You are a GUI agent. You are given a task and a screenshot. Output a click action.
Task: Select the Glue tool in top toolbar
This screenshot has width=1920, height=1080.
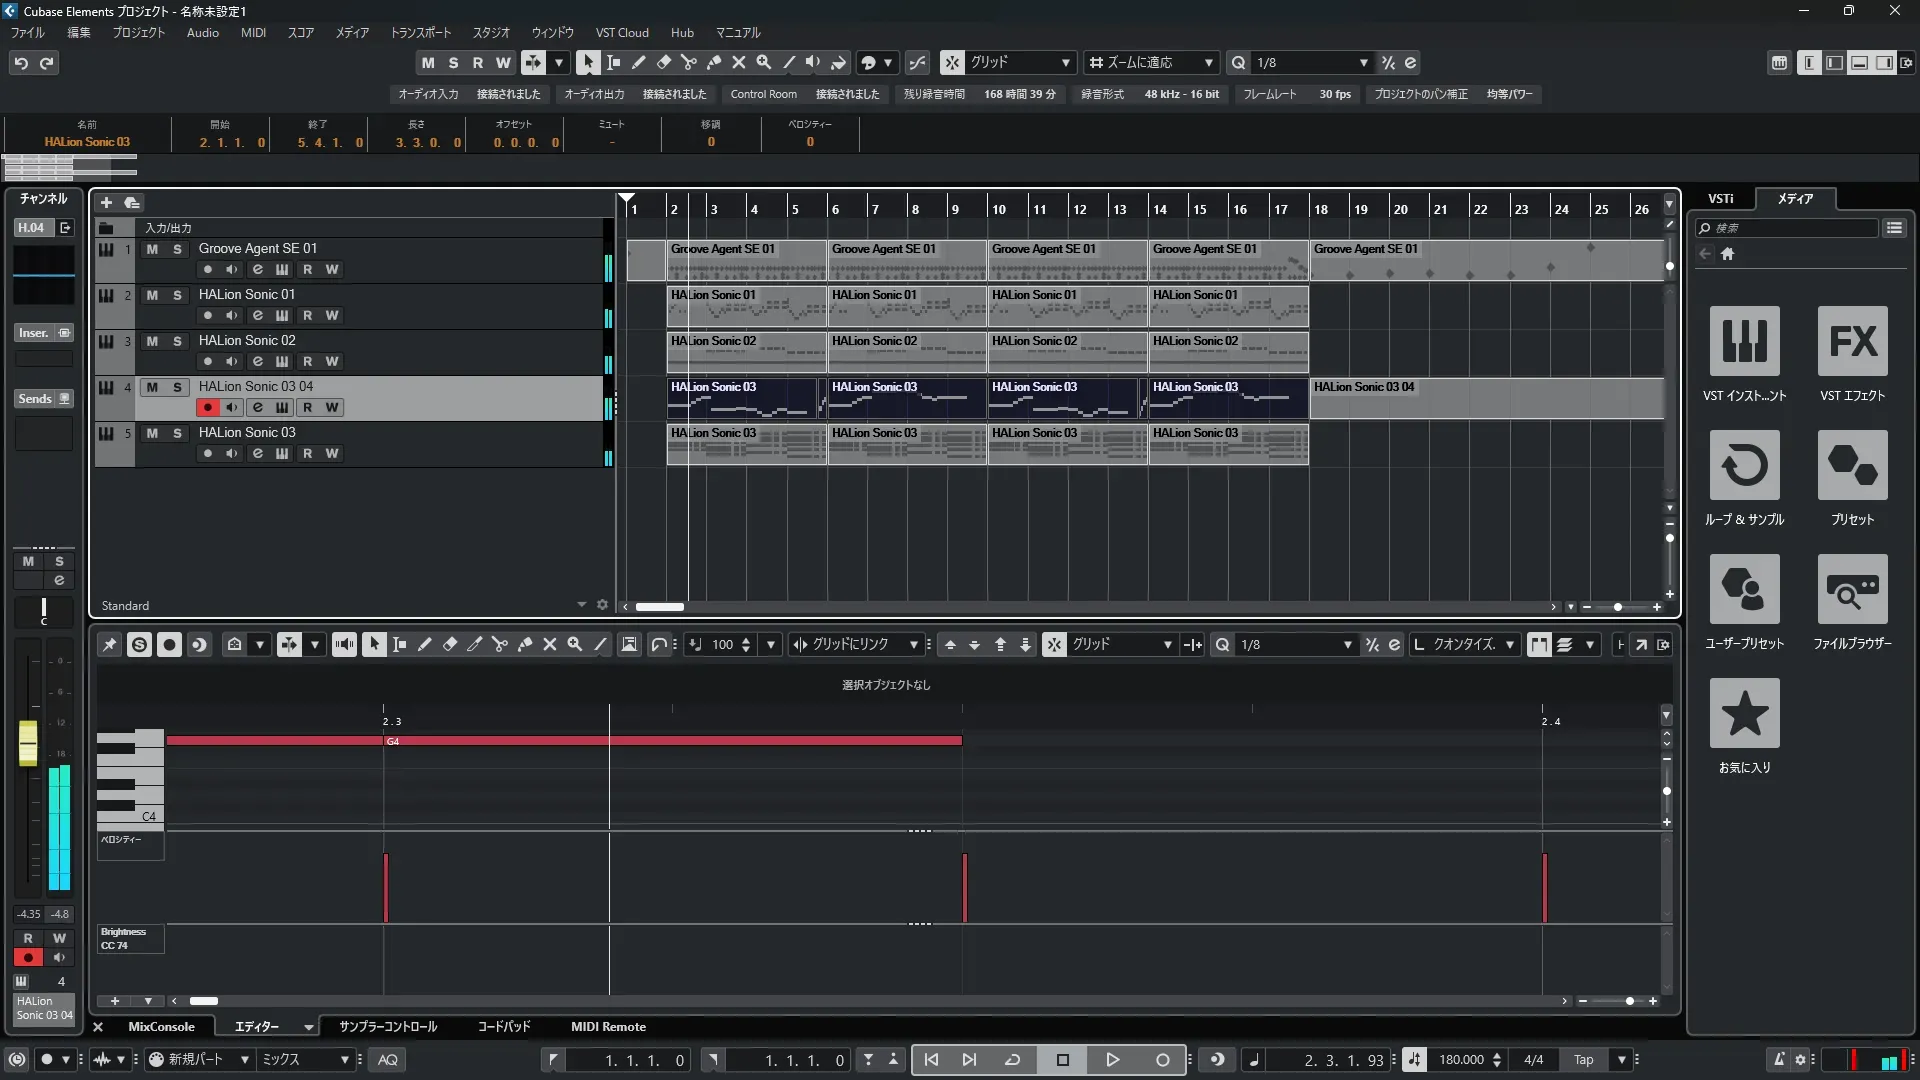click(x=714, y=62)
